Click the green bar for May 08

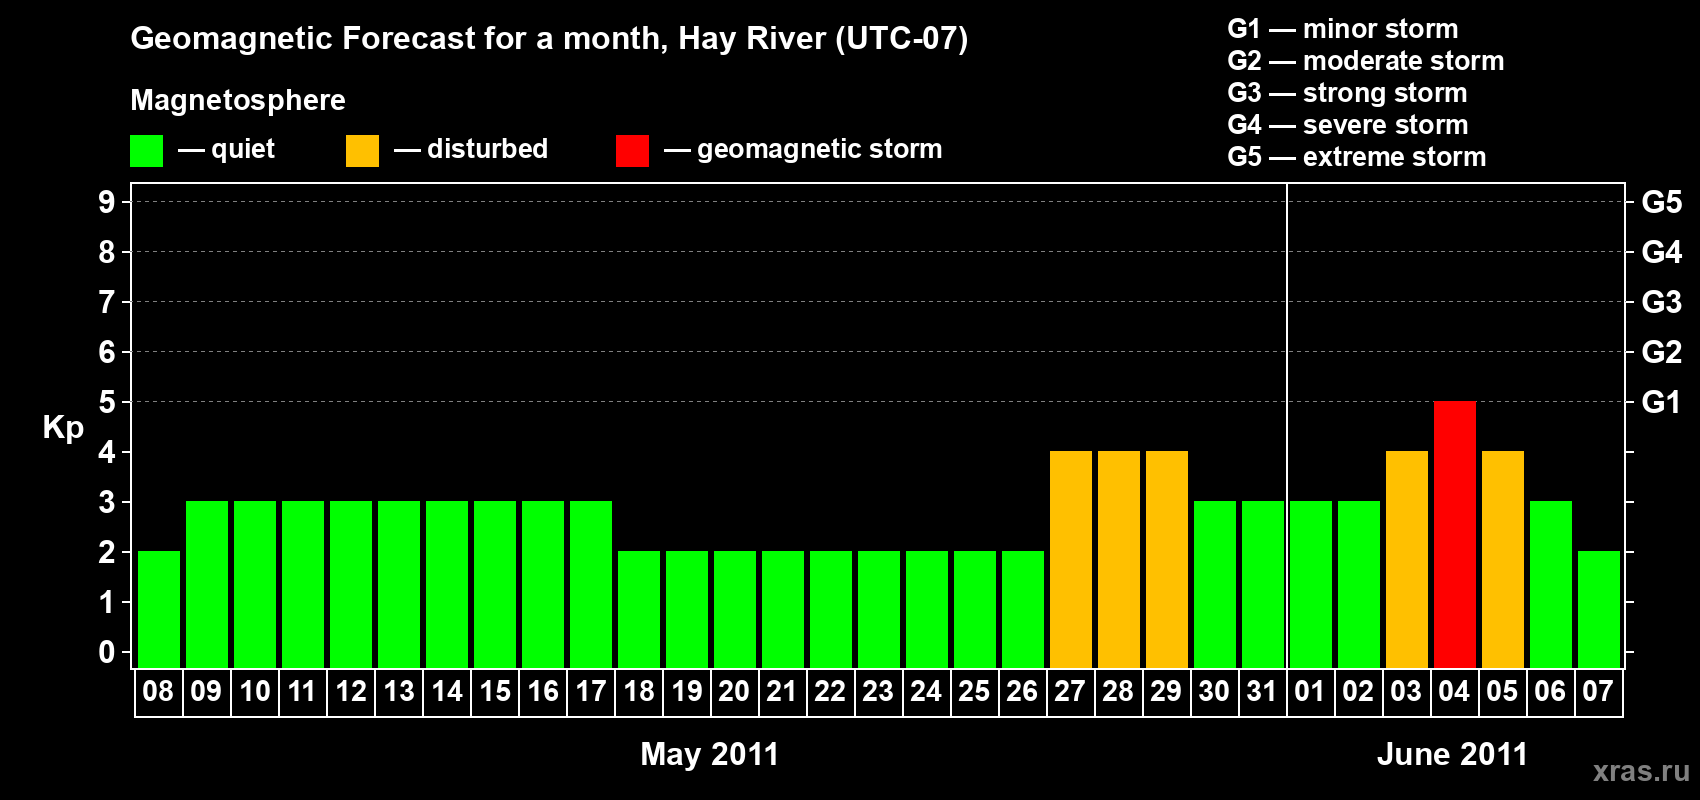(158, 609)
